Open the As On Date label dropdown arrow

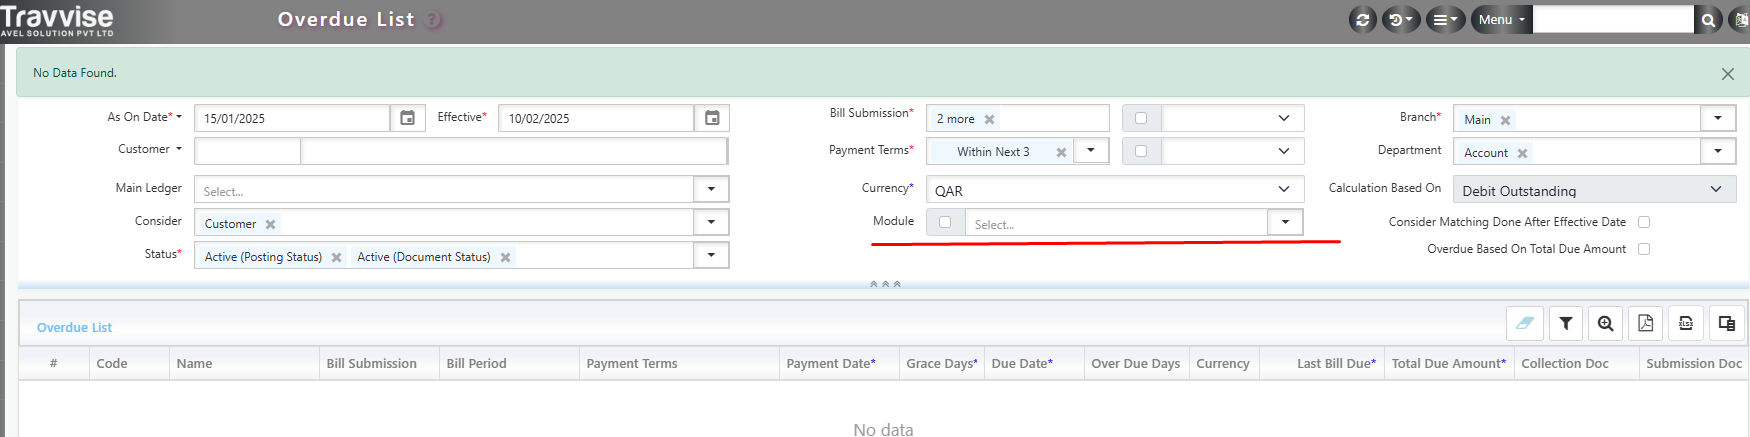tap(179, 117)
